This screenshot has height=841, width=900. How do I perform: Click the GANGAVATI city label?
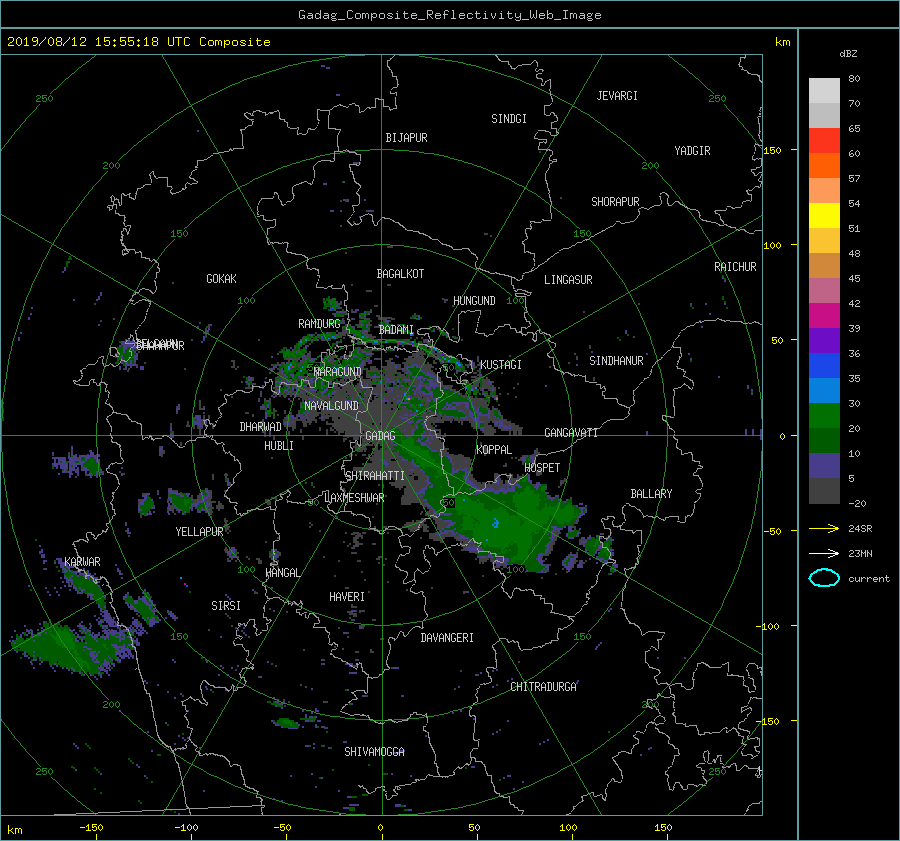pyautogui.click(x=571, y=433)
